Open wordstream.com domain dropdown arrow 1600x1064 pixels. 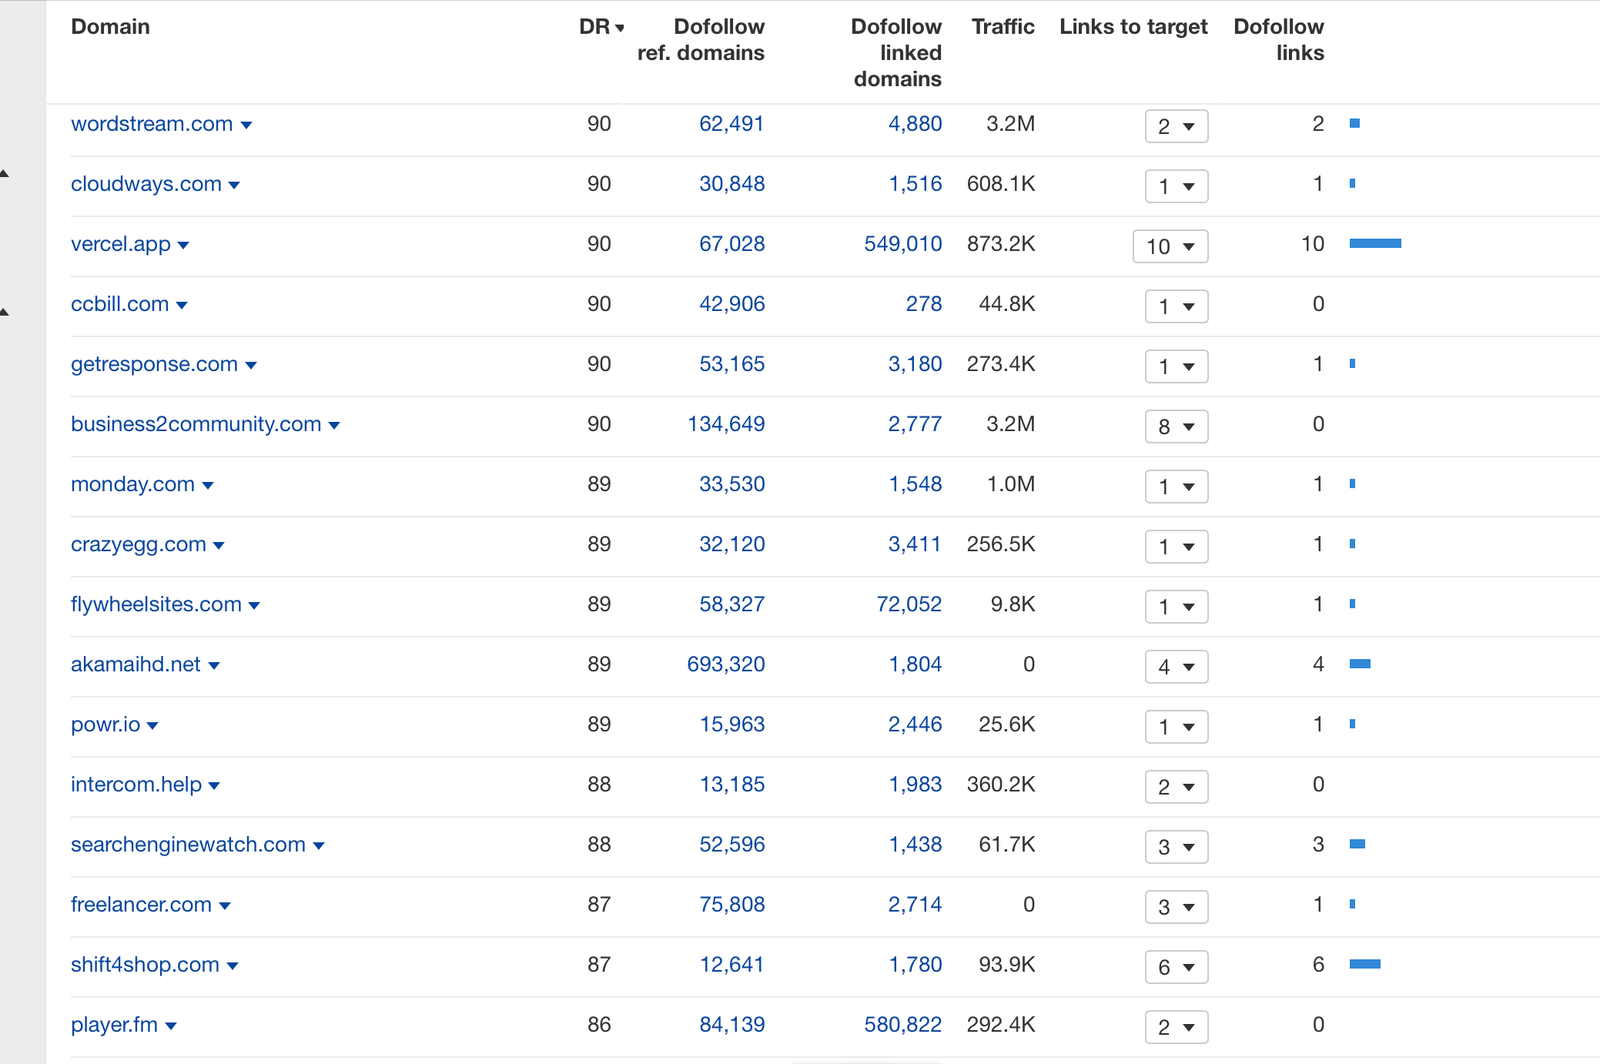pyautogui.click(x=246, y=125)
